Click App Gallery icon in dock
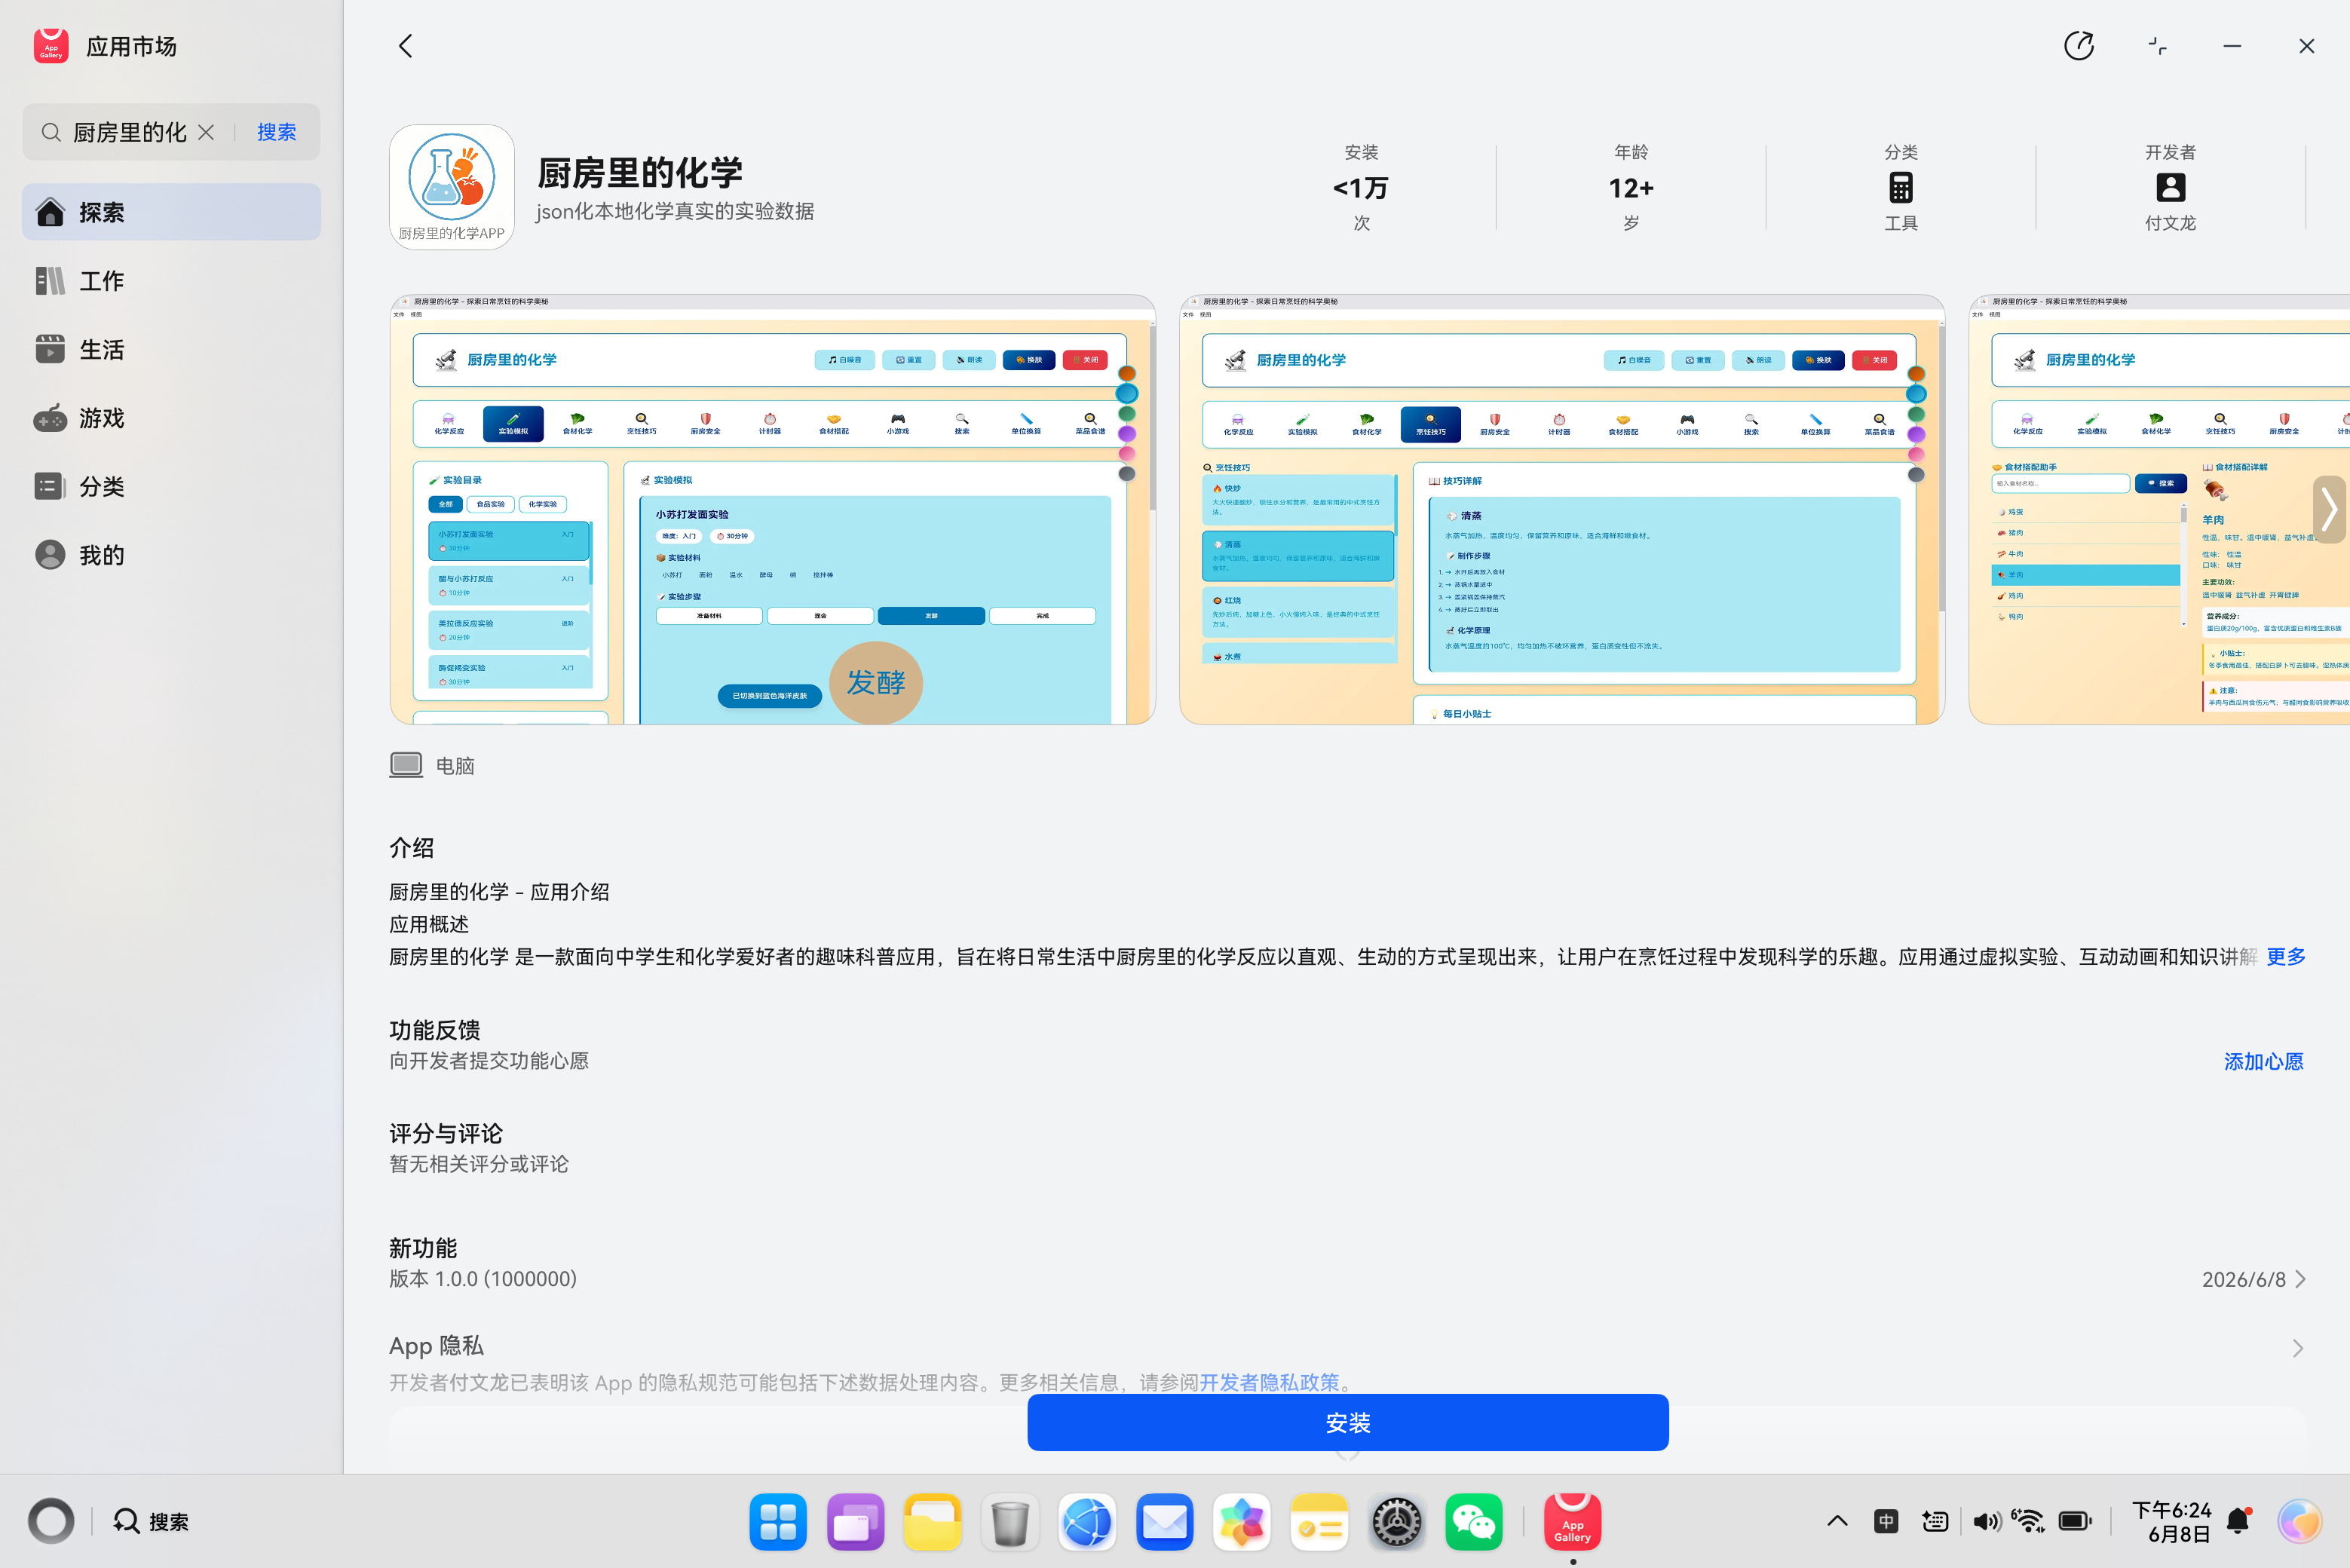Screen dimensions: 2350x1568 [1572, 1522]
